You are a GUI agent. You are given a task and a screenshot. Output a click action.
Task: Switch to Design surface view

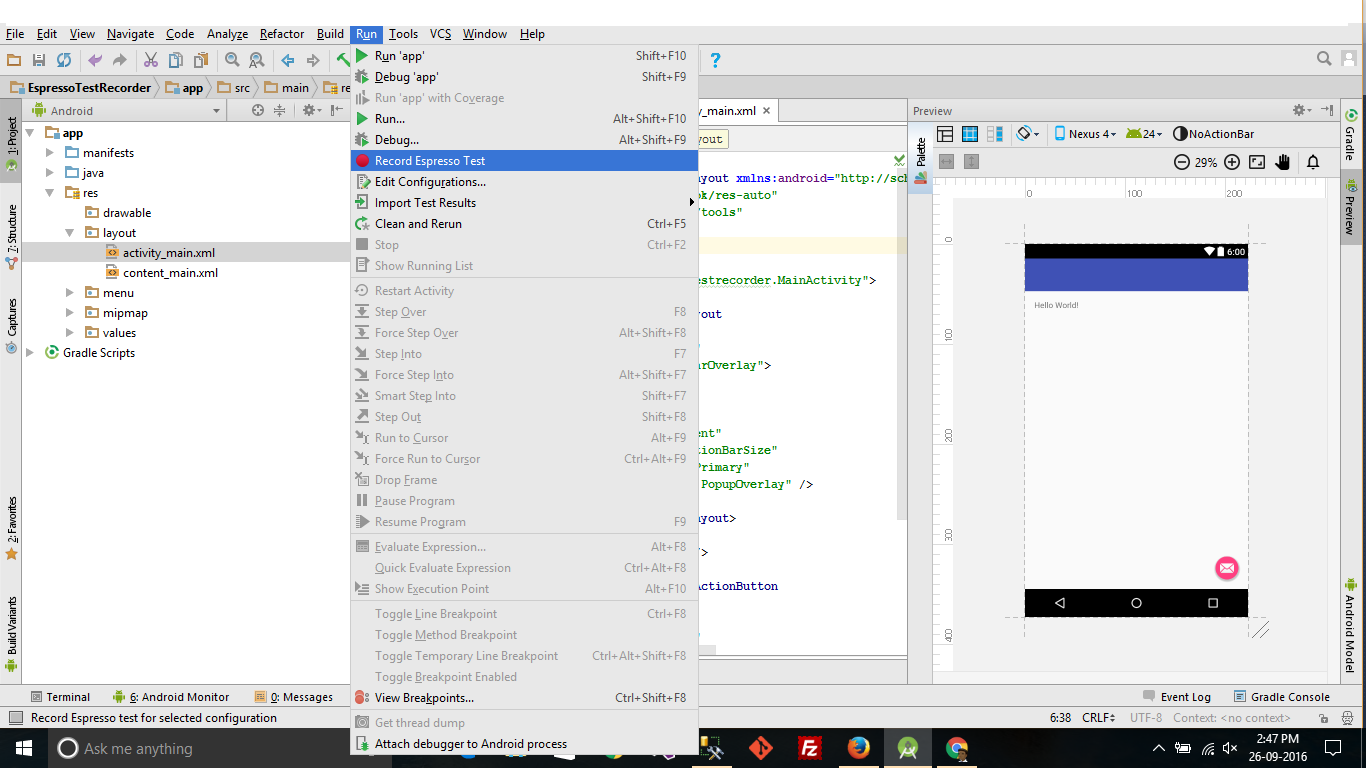[945, 134]
